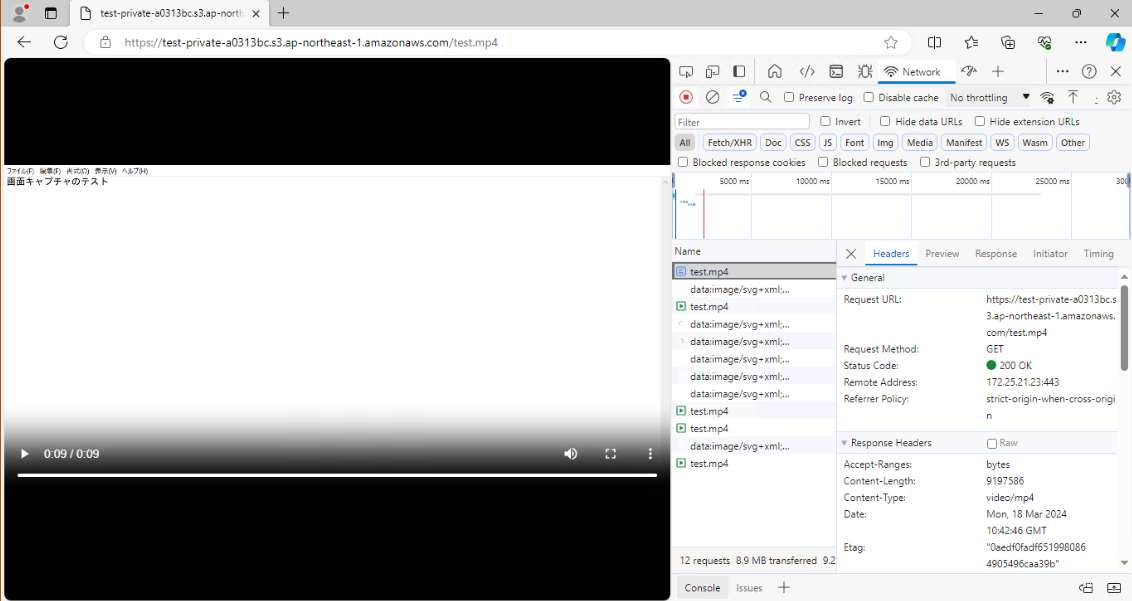Enable Disable cache
This screenshot has width=1132, height=601.
868,97
